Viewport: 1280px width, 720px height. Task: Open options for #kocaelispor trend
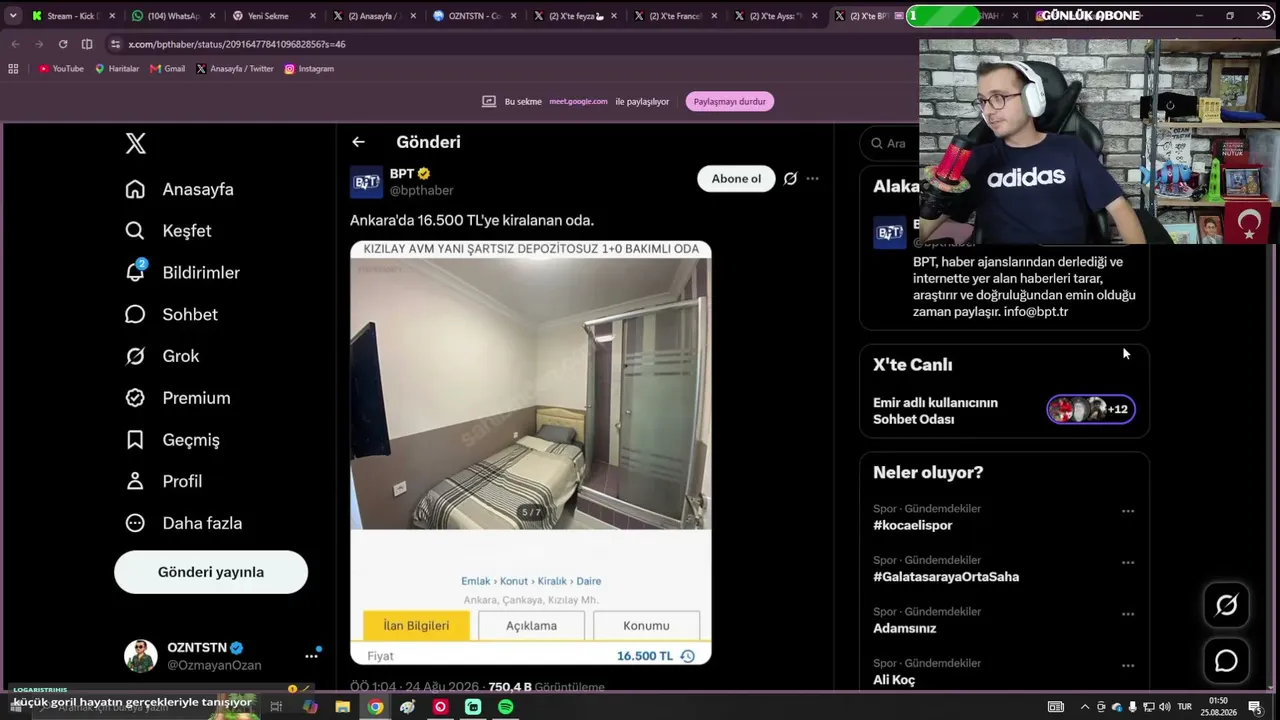click(x=1128, y=511)
